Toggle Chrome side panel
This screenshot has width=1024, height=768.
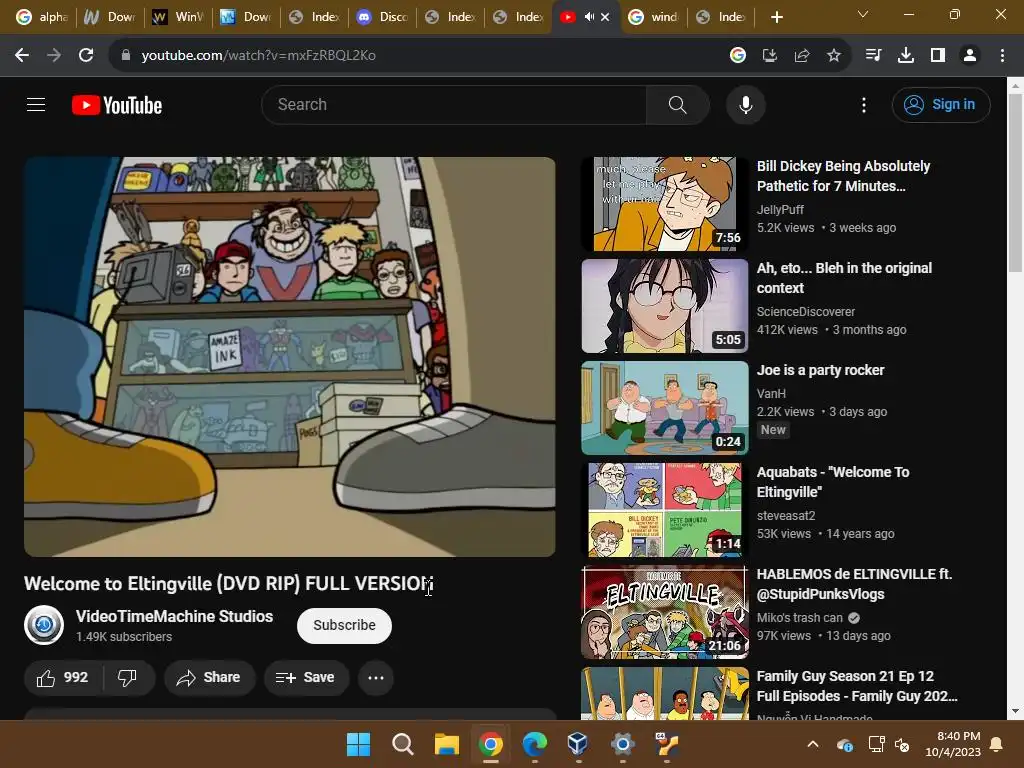[938, 56]
